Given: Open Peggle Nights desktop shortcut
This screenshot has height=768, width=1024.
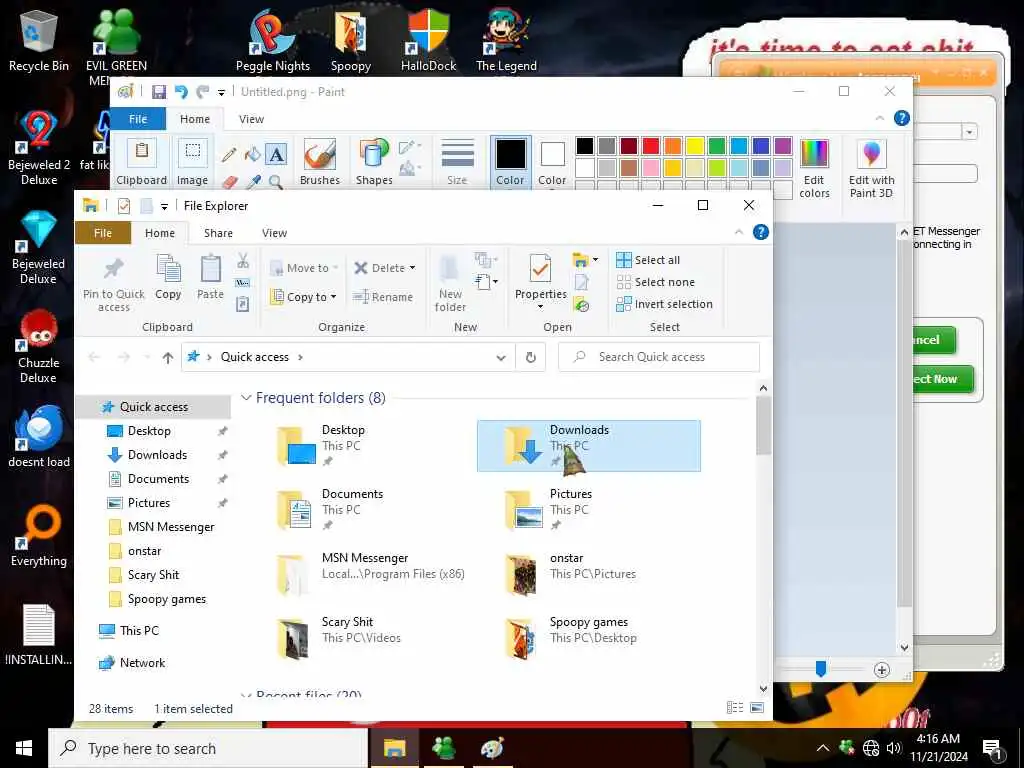Looking at the screenshot, I should click(272, 40).
